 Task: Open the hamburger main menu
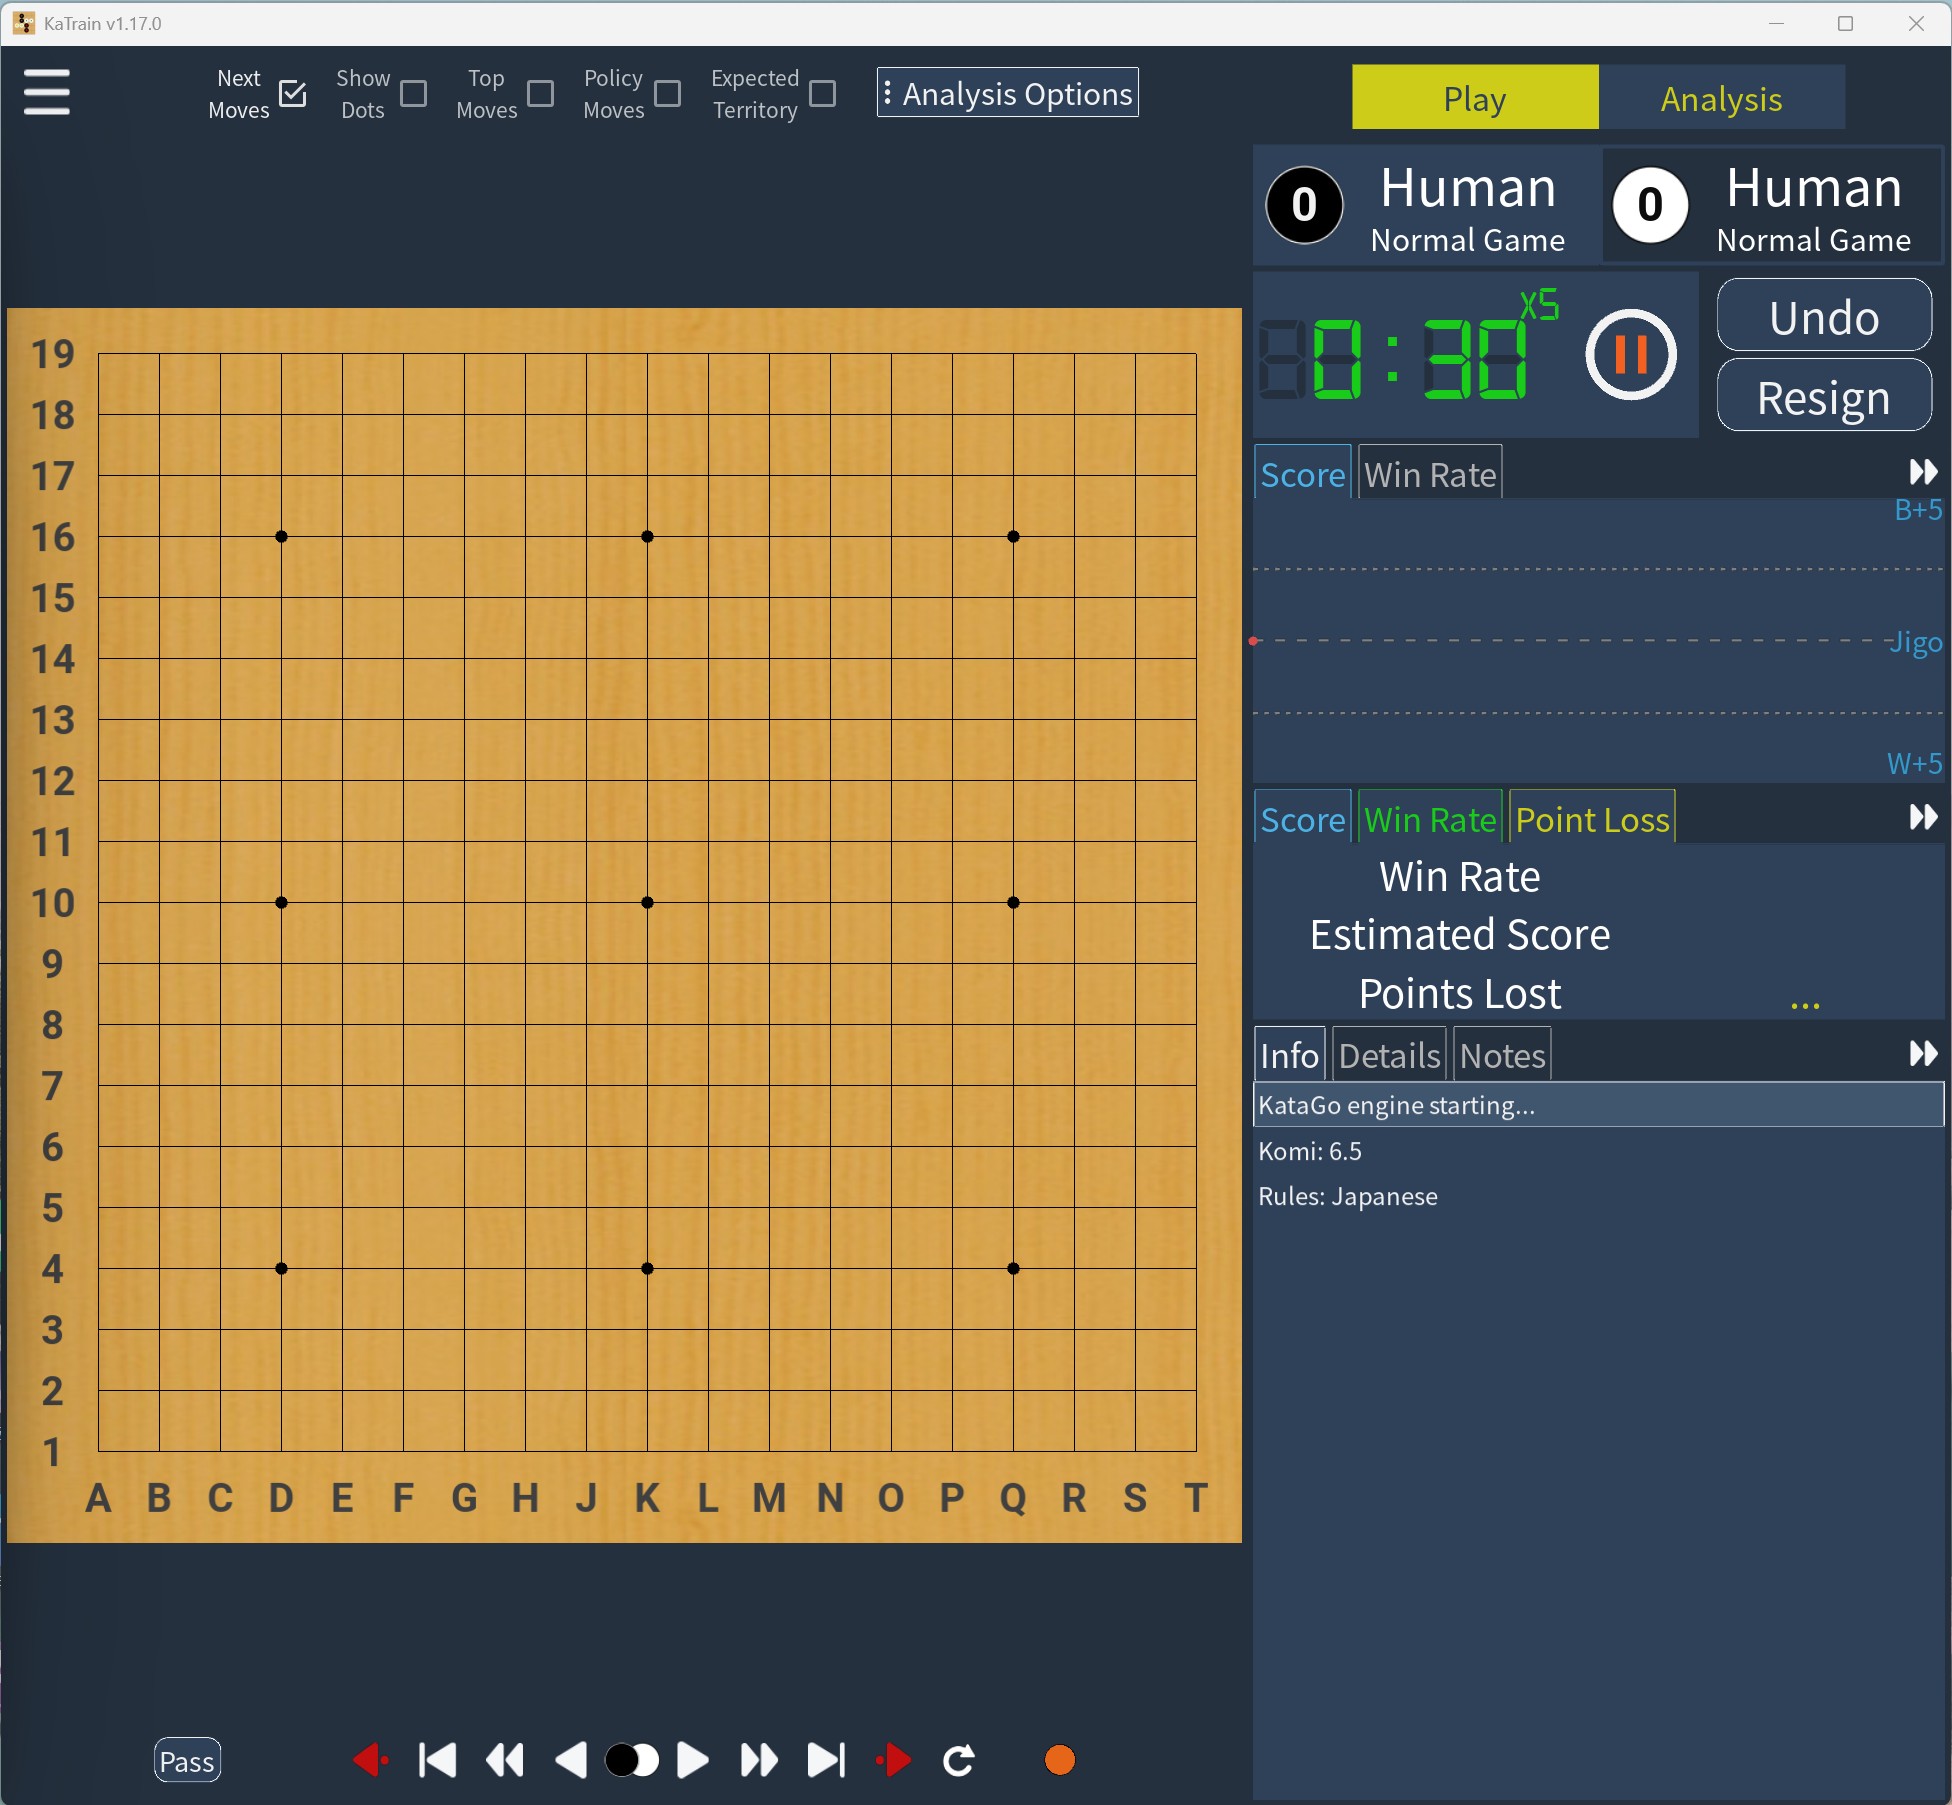tap(46, 92)
